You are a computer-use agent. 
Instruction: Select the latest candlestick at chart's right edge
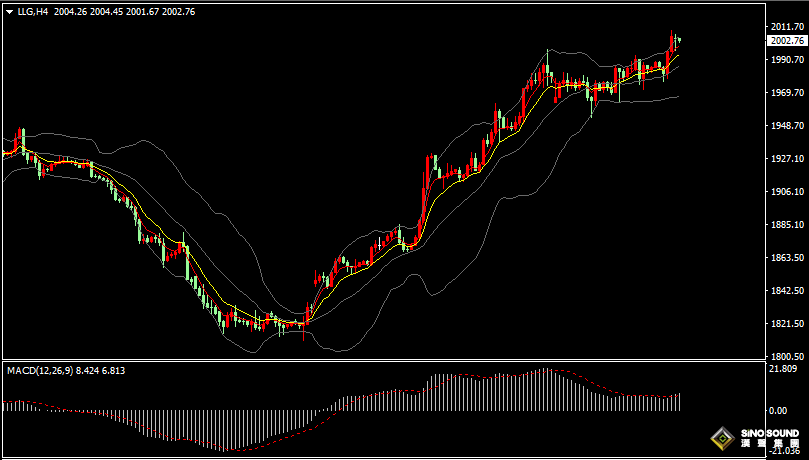[679, 40]
